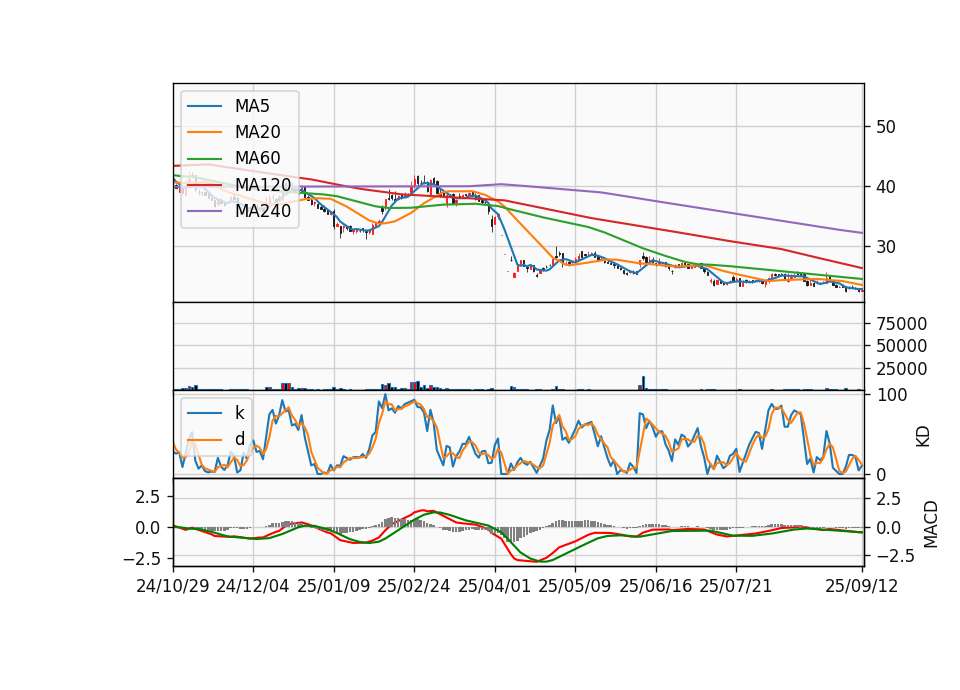Click the 75000 volume axis label

click(902, 323)
